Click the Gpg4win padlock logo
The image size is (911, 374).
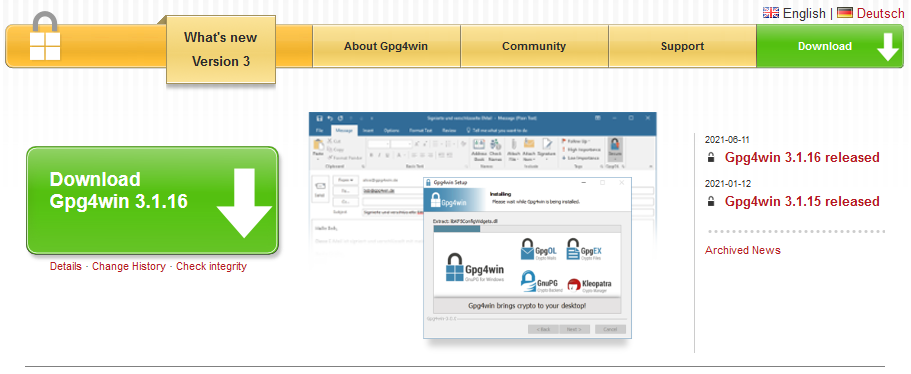pos(45,37)
